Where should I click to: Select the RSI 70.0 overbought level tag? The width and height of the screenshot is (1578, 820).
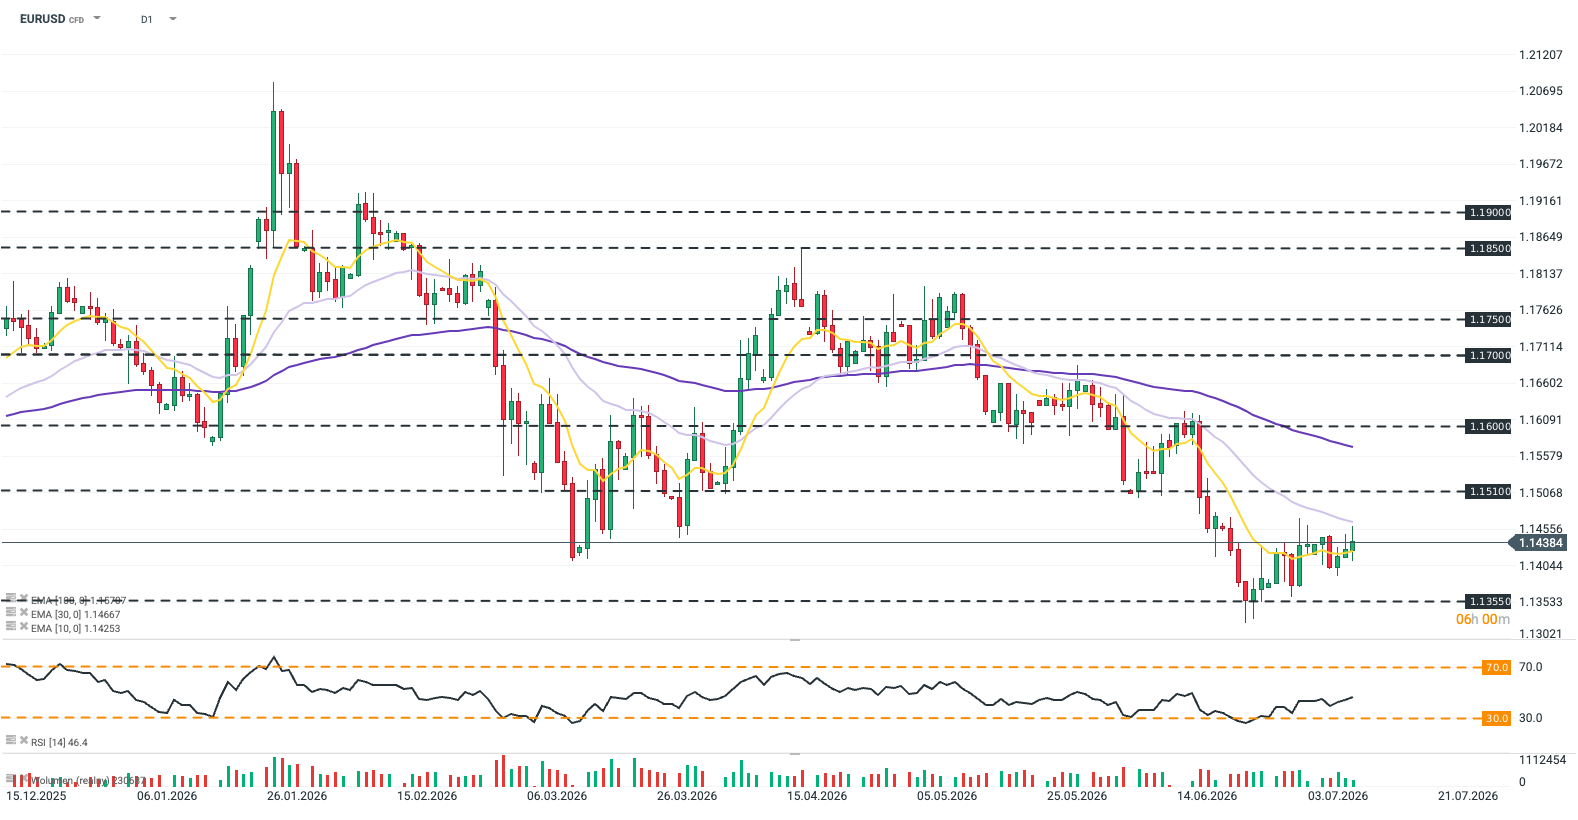pyautogui.click(x=1496, y=667)
